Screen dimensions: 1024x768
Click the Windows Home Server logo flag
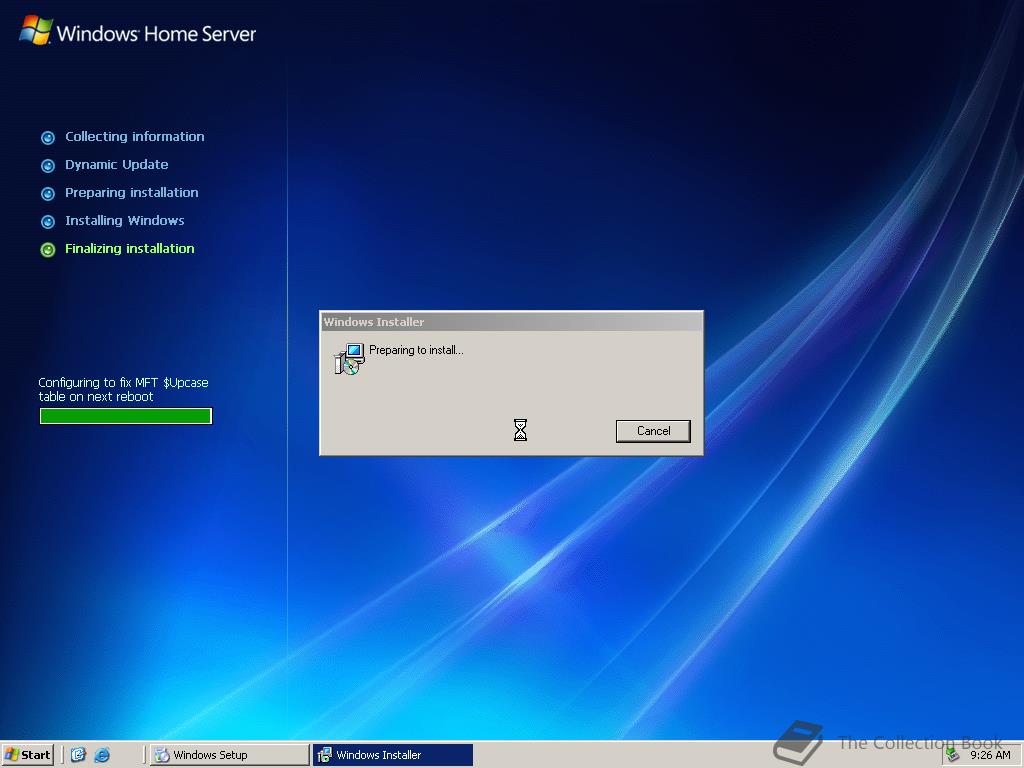(36, 30)
